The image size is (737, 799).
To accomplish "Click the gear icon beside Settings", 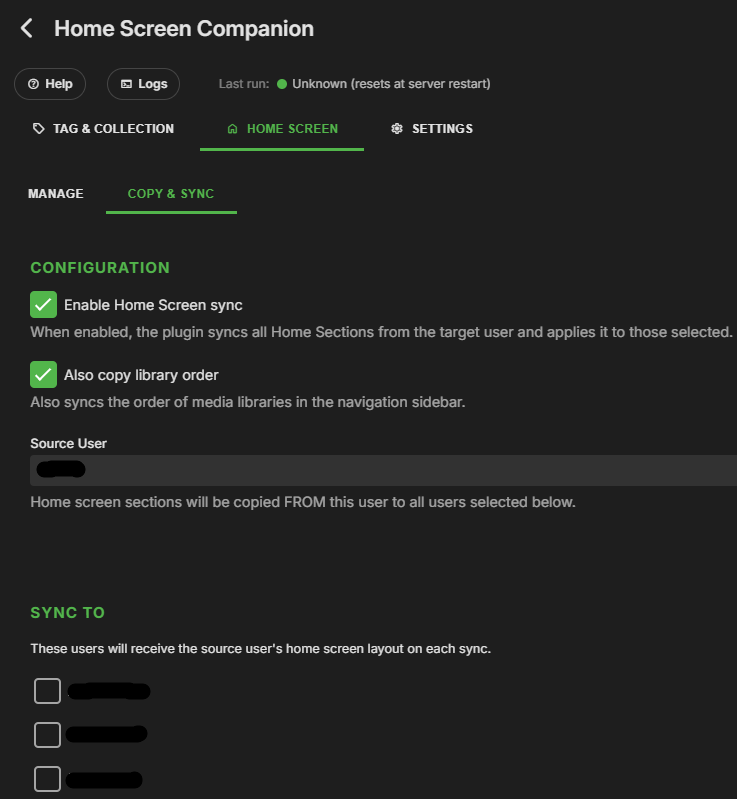I will coord(397,129).
